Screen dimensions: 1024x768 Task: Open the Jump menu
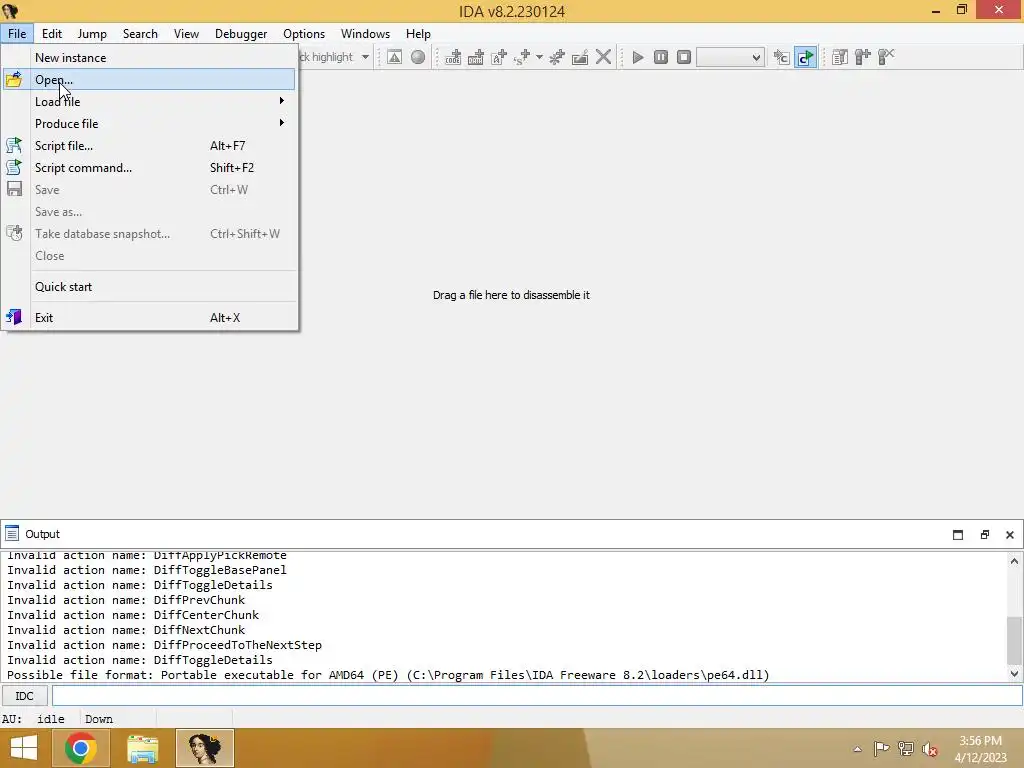tap(92, 34)
